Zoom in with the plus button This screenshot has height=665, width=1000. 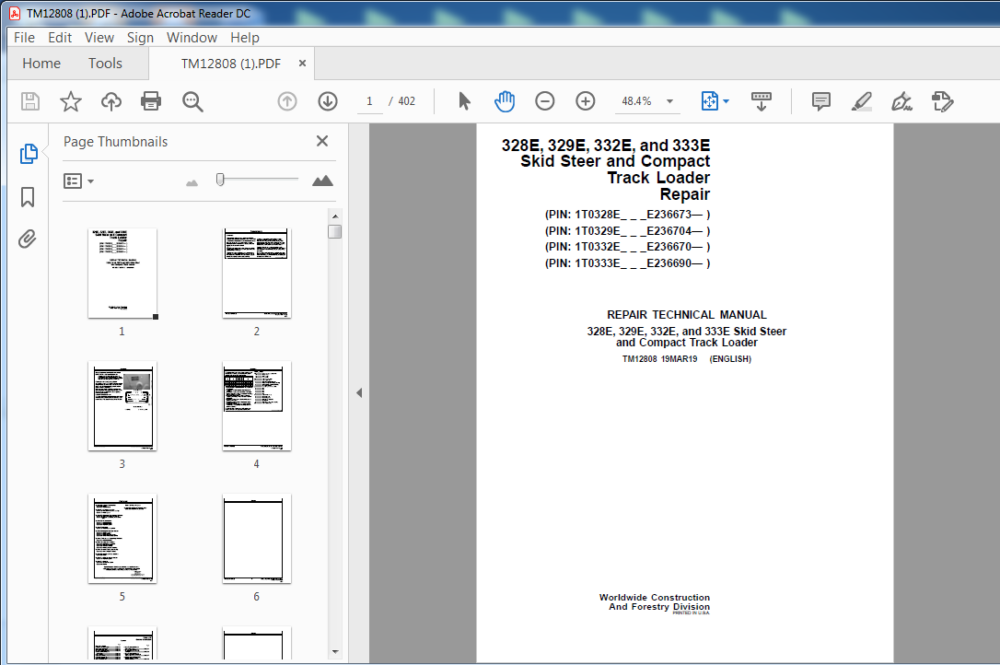coord(585,101)
